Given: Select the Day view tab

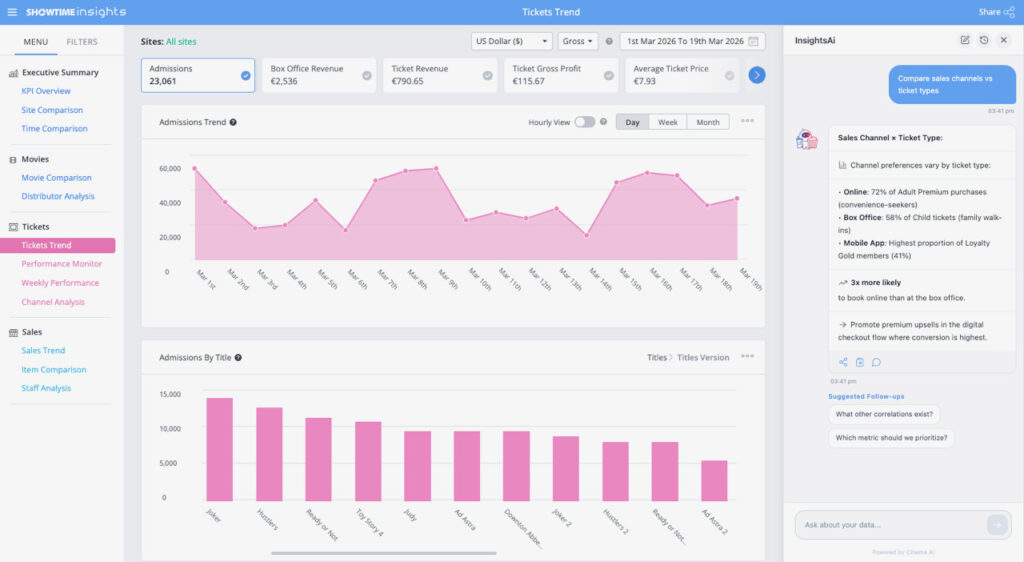Looking at the screenshot, I should (x=632, y=122).
